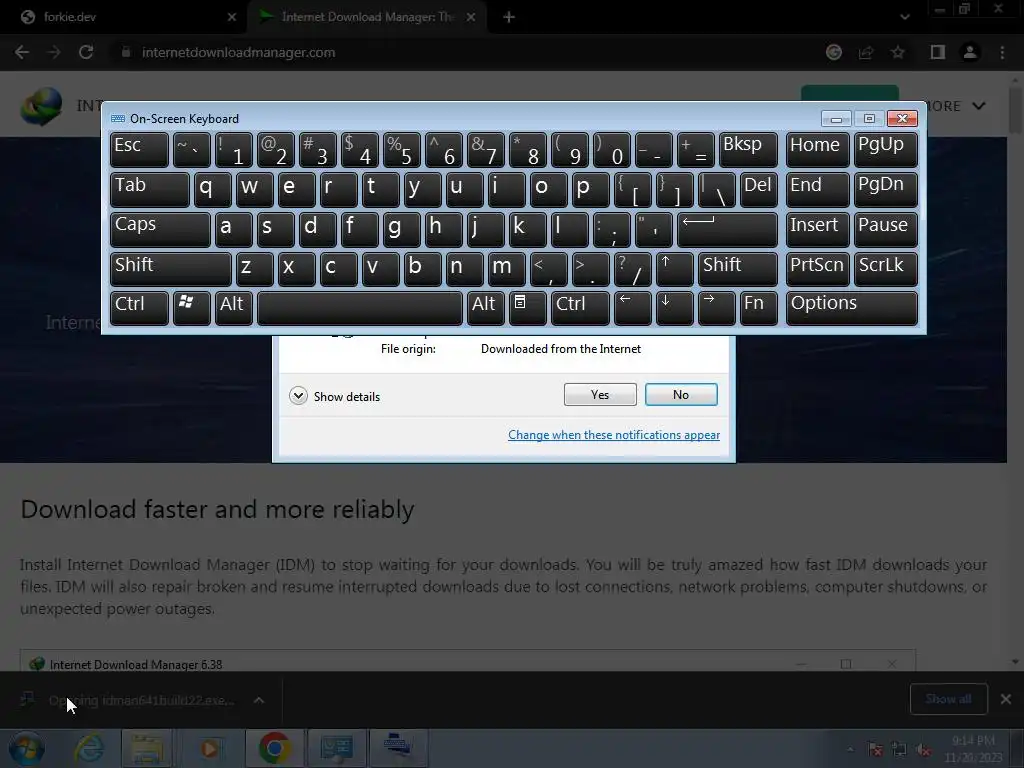
Task: Click the PrtScn key
Action: [817, 269]
